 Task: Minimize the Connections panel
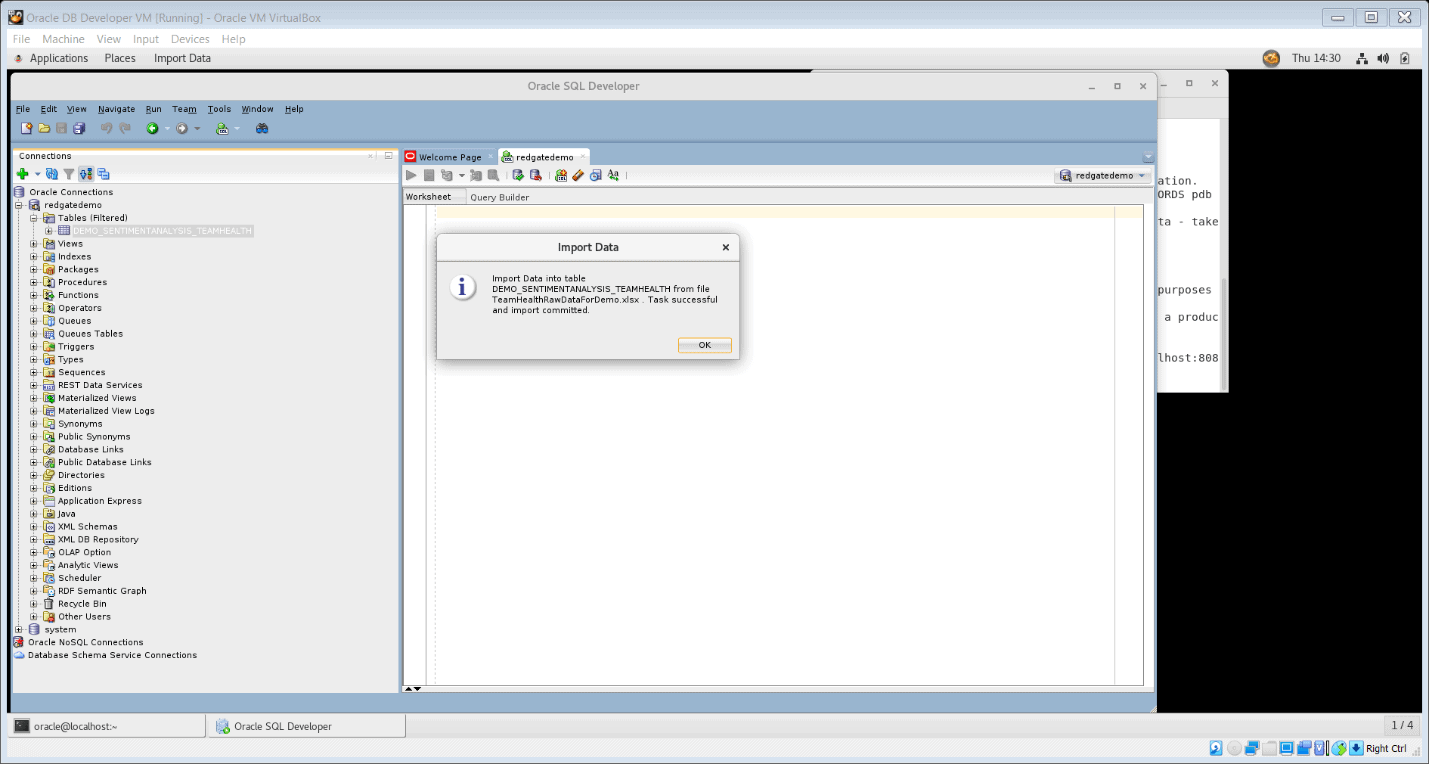pyautogui.click(x=388, y=156)
